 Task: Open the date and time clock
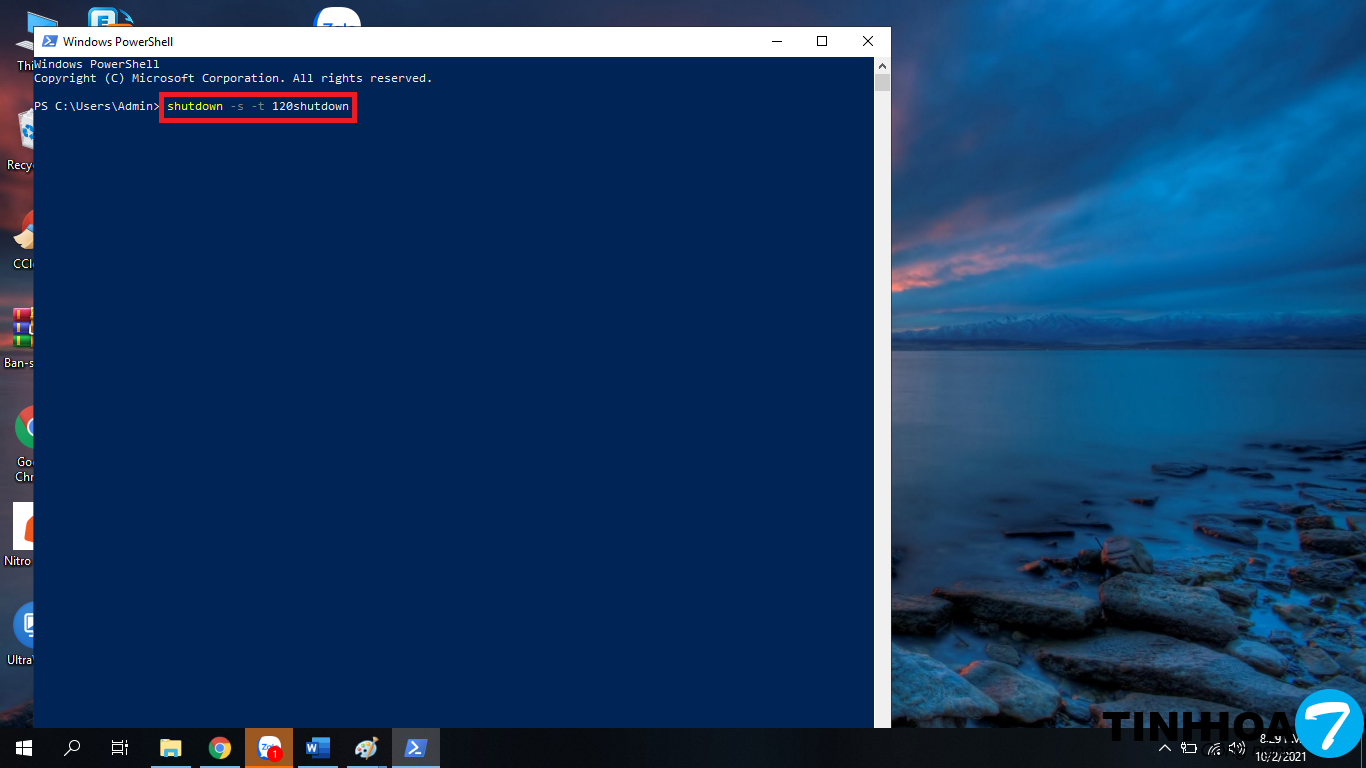1280,748
